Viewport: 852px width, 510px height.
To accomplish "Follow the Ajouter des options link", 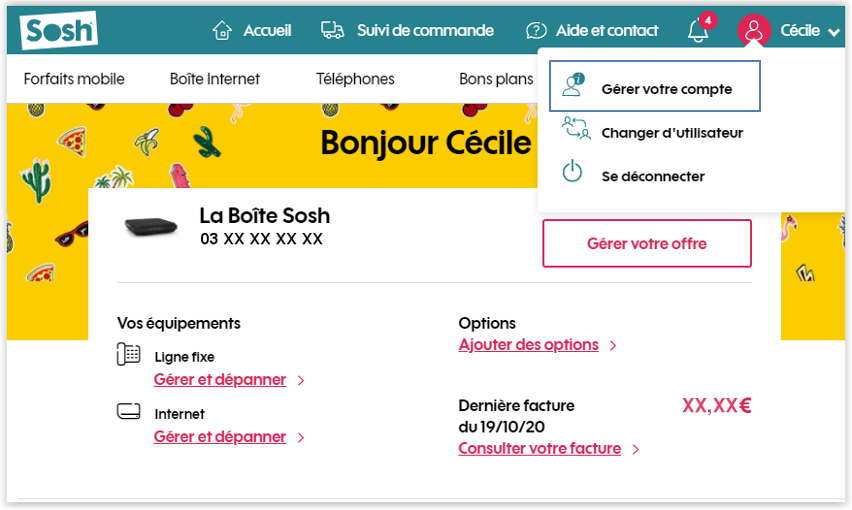I will point(528,345).
